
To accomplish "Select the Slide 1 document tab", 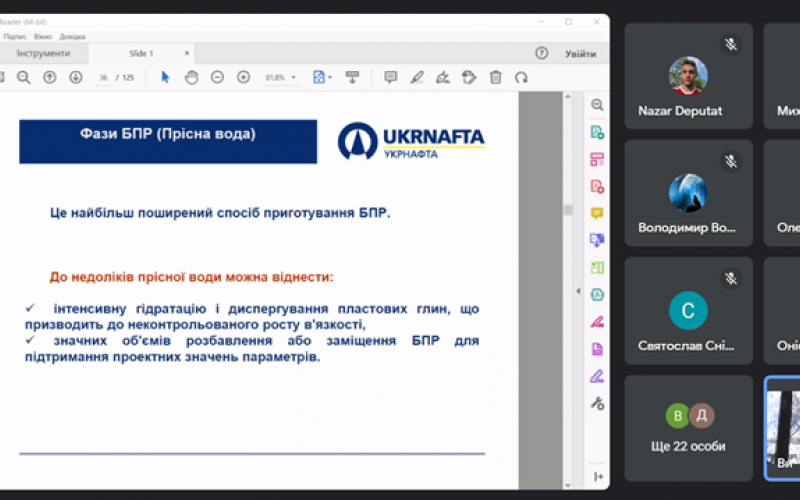I will click(141, 53).
